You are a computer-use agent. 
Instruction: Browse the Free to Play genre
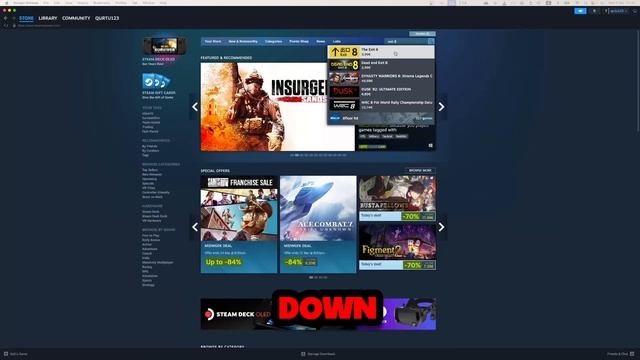pyautogui.click(x=151, y=236)
